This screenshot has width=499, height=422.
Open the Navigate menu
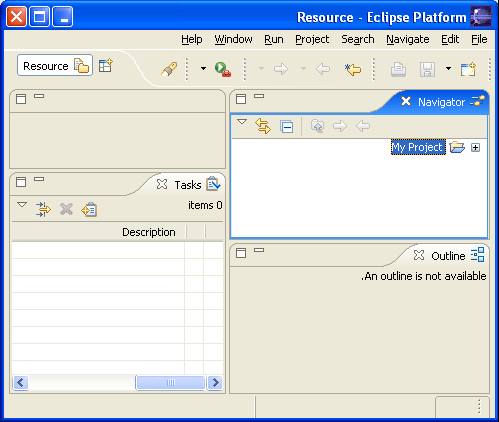(408, 39)
